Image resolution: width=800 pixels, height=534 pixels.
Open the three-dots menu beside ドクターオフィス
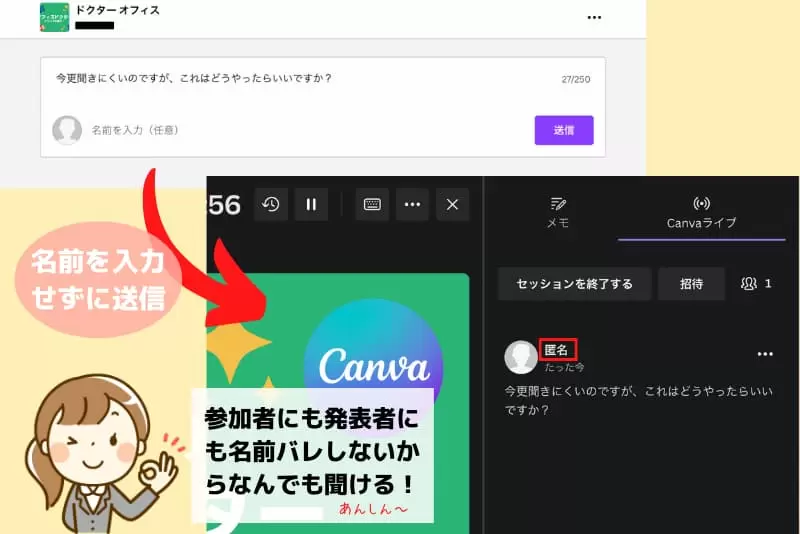(x=594, y=17)
